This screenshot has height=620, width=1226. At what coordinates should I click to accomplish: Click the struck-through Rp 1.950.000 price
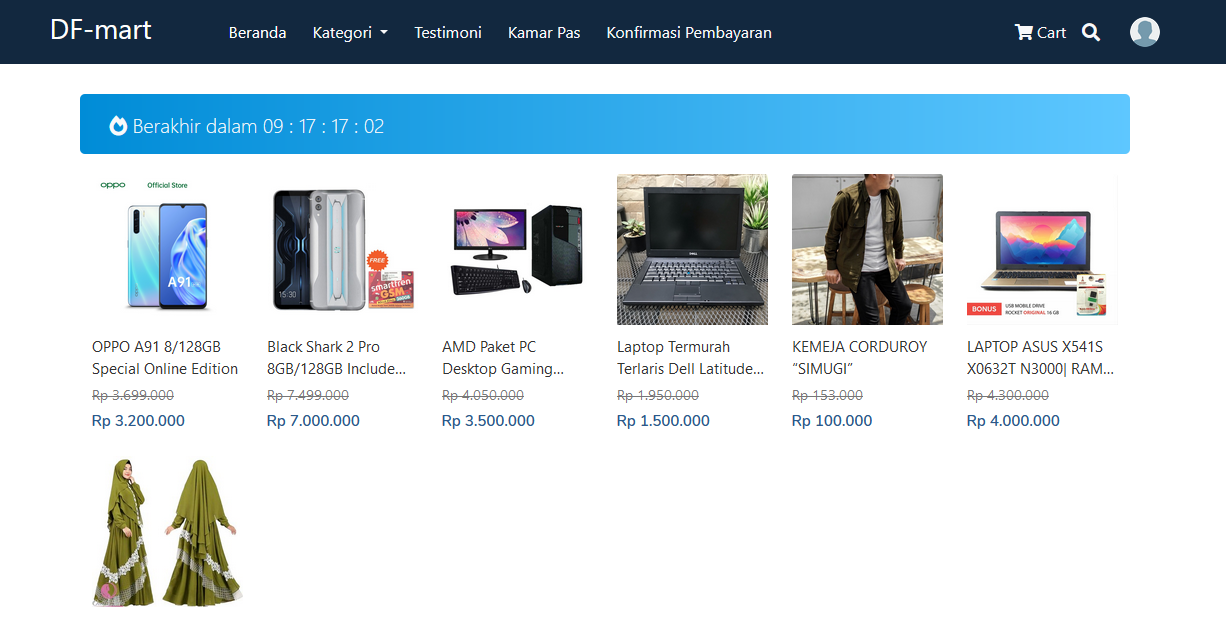tap(658, 396)
